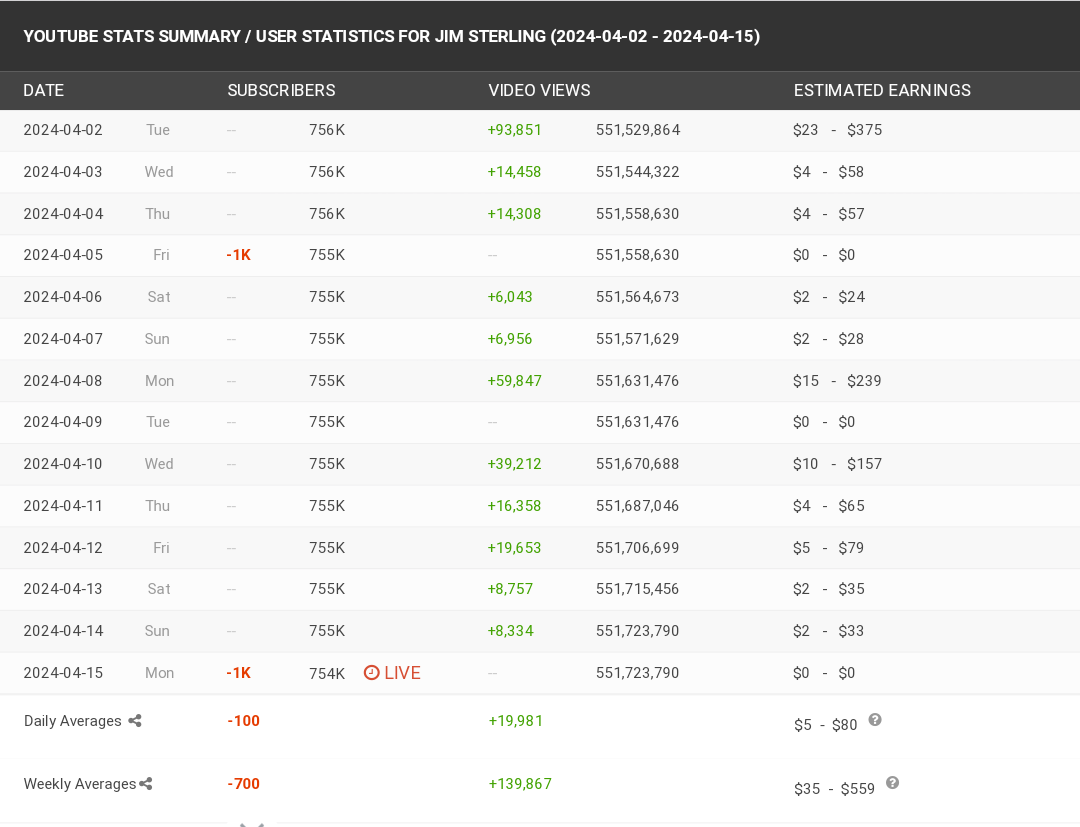Select the SUBSCRIBERS column header

click(281, 90)
